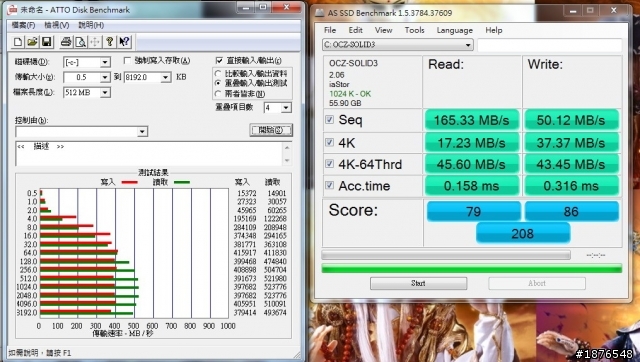Toggle the 4K-64Thrd test checkbox
This screenshot has width=640, height=362.
329,164
